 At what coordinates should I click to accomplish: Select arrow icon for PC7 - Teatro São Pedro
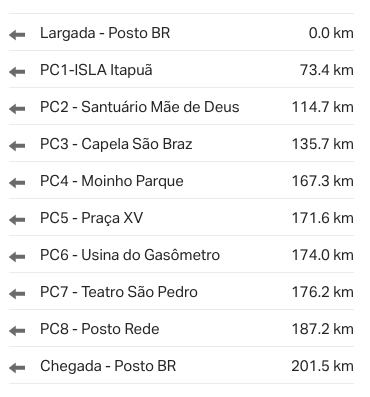pos(17,293)
